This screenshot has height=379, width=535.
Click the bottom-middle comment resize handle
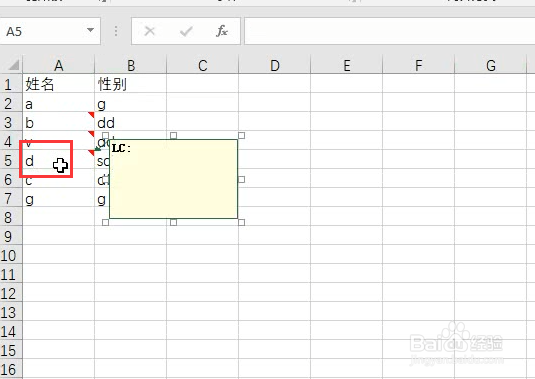click(173, 222)
